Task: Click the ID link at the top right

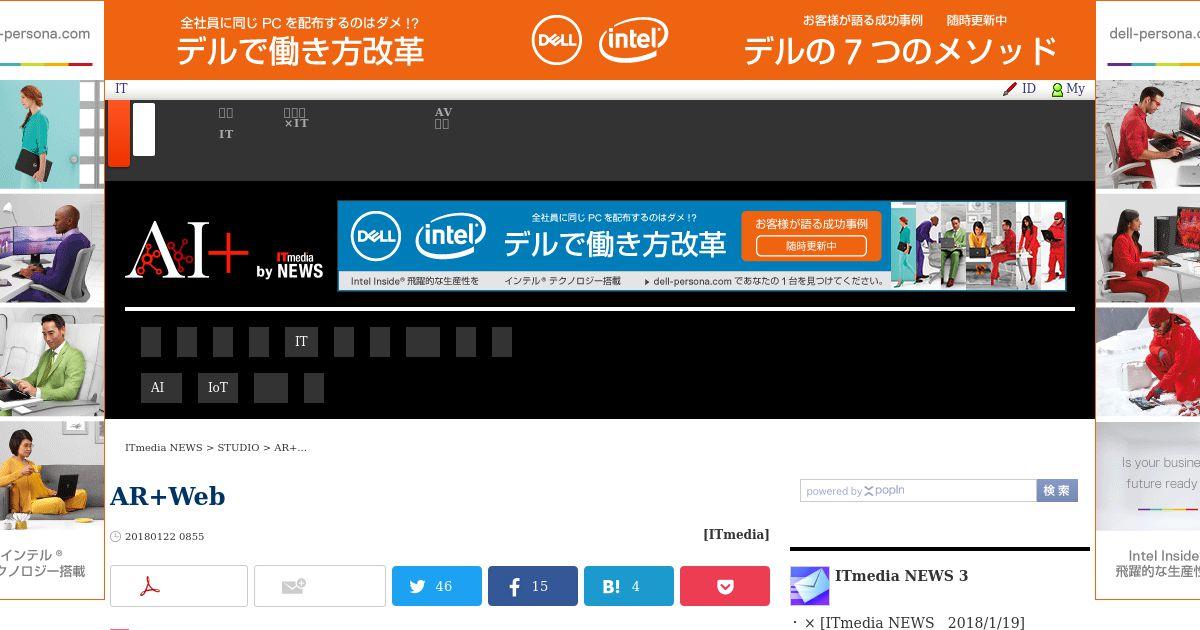Action: (x=1028, y=89)
